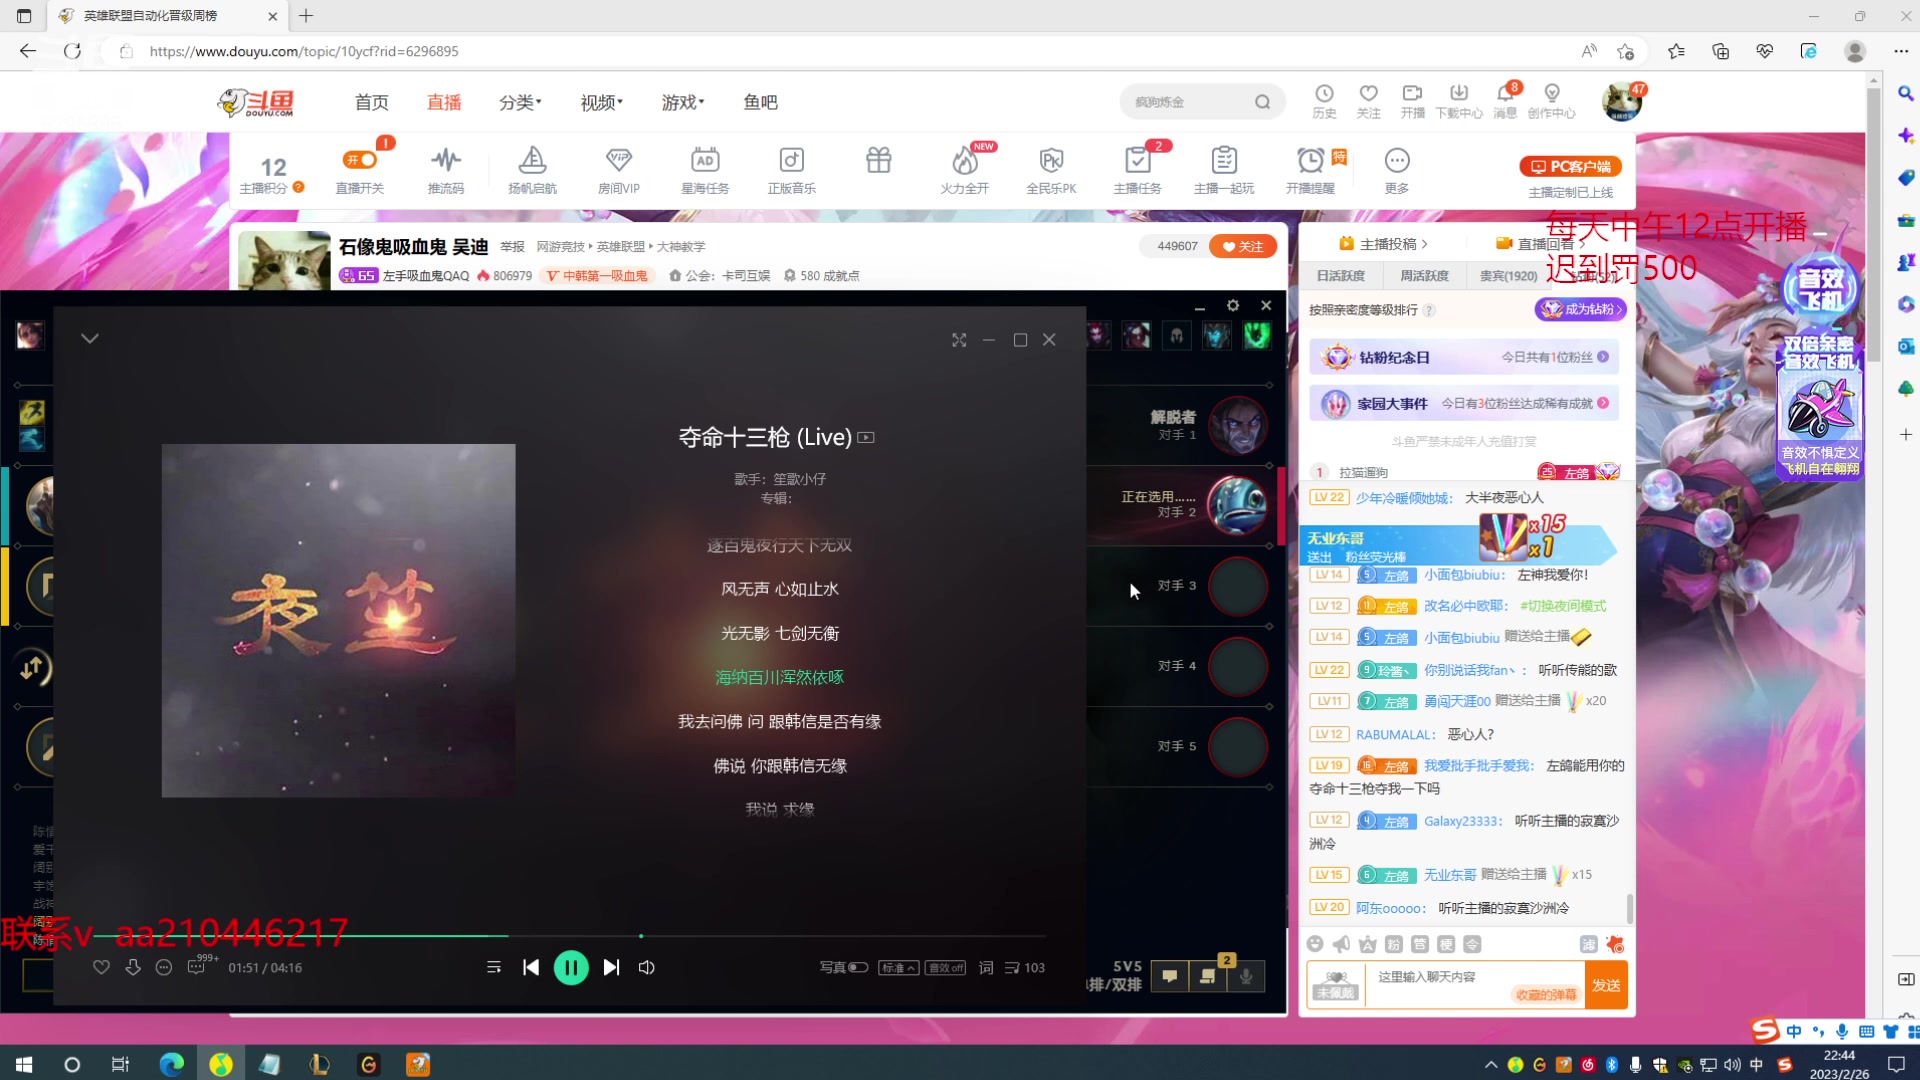Pause the song with the green pause button
The width and height of the screenshot is (1920, 1080).
(x=571, y=967)
